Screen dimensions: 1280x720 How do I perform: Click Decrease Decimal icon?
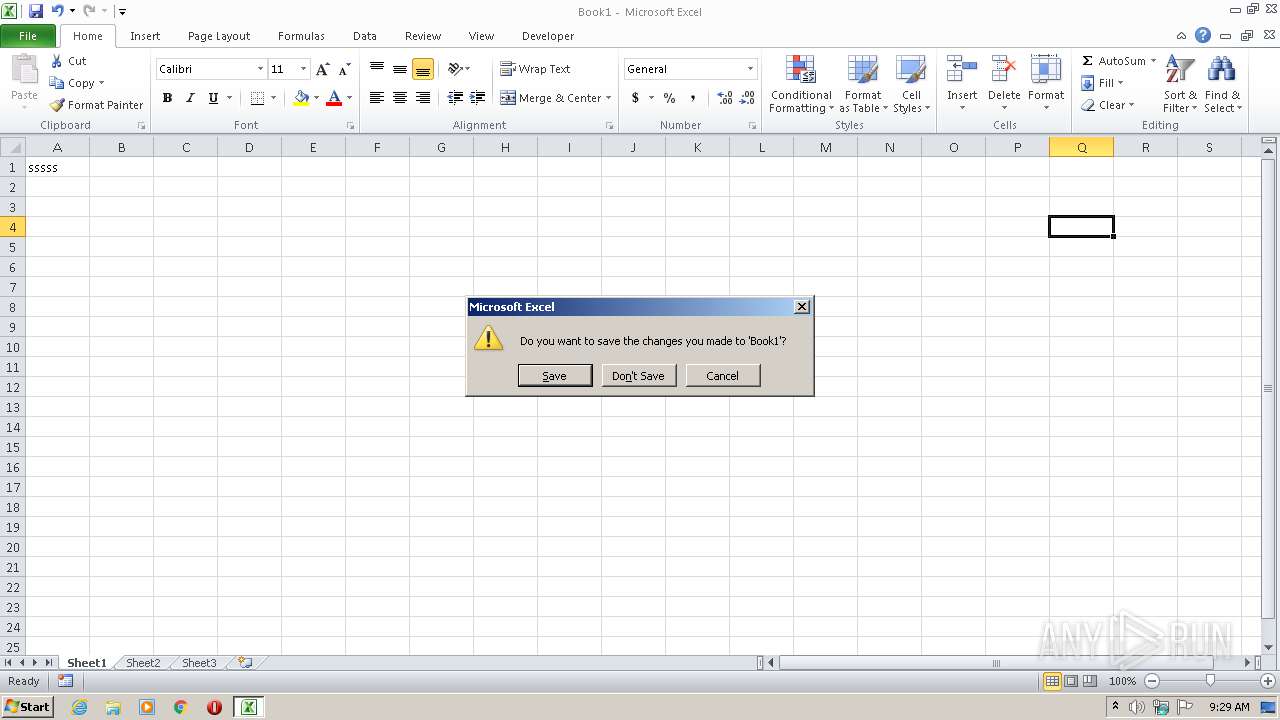tap(747, 98)
